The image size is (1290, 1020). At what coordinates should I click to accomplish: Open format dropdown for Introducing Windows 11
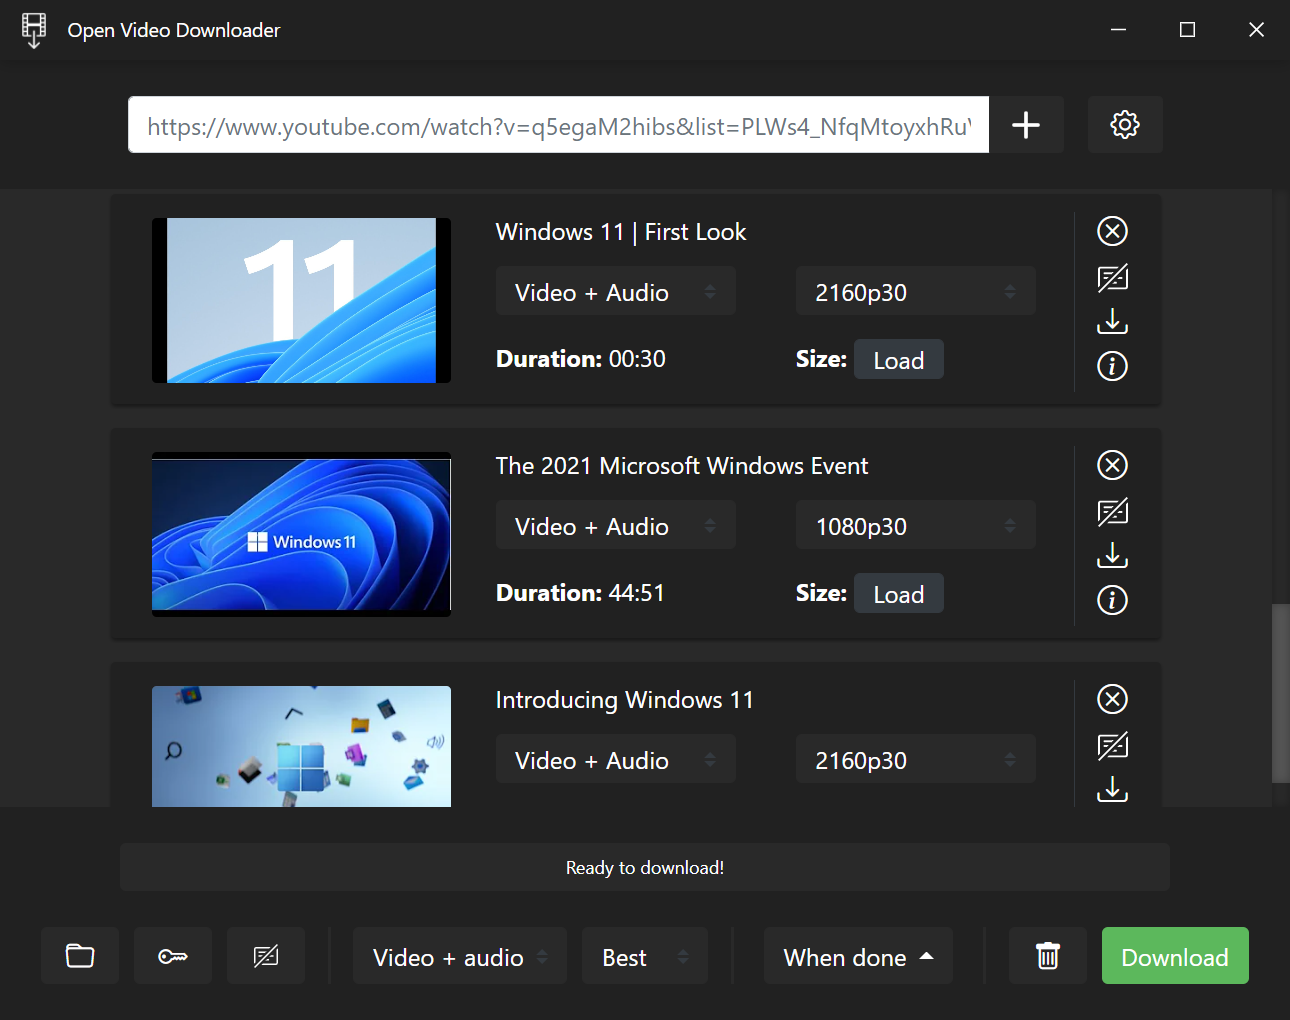point(616,760)
